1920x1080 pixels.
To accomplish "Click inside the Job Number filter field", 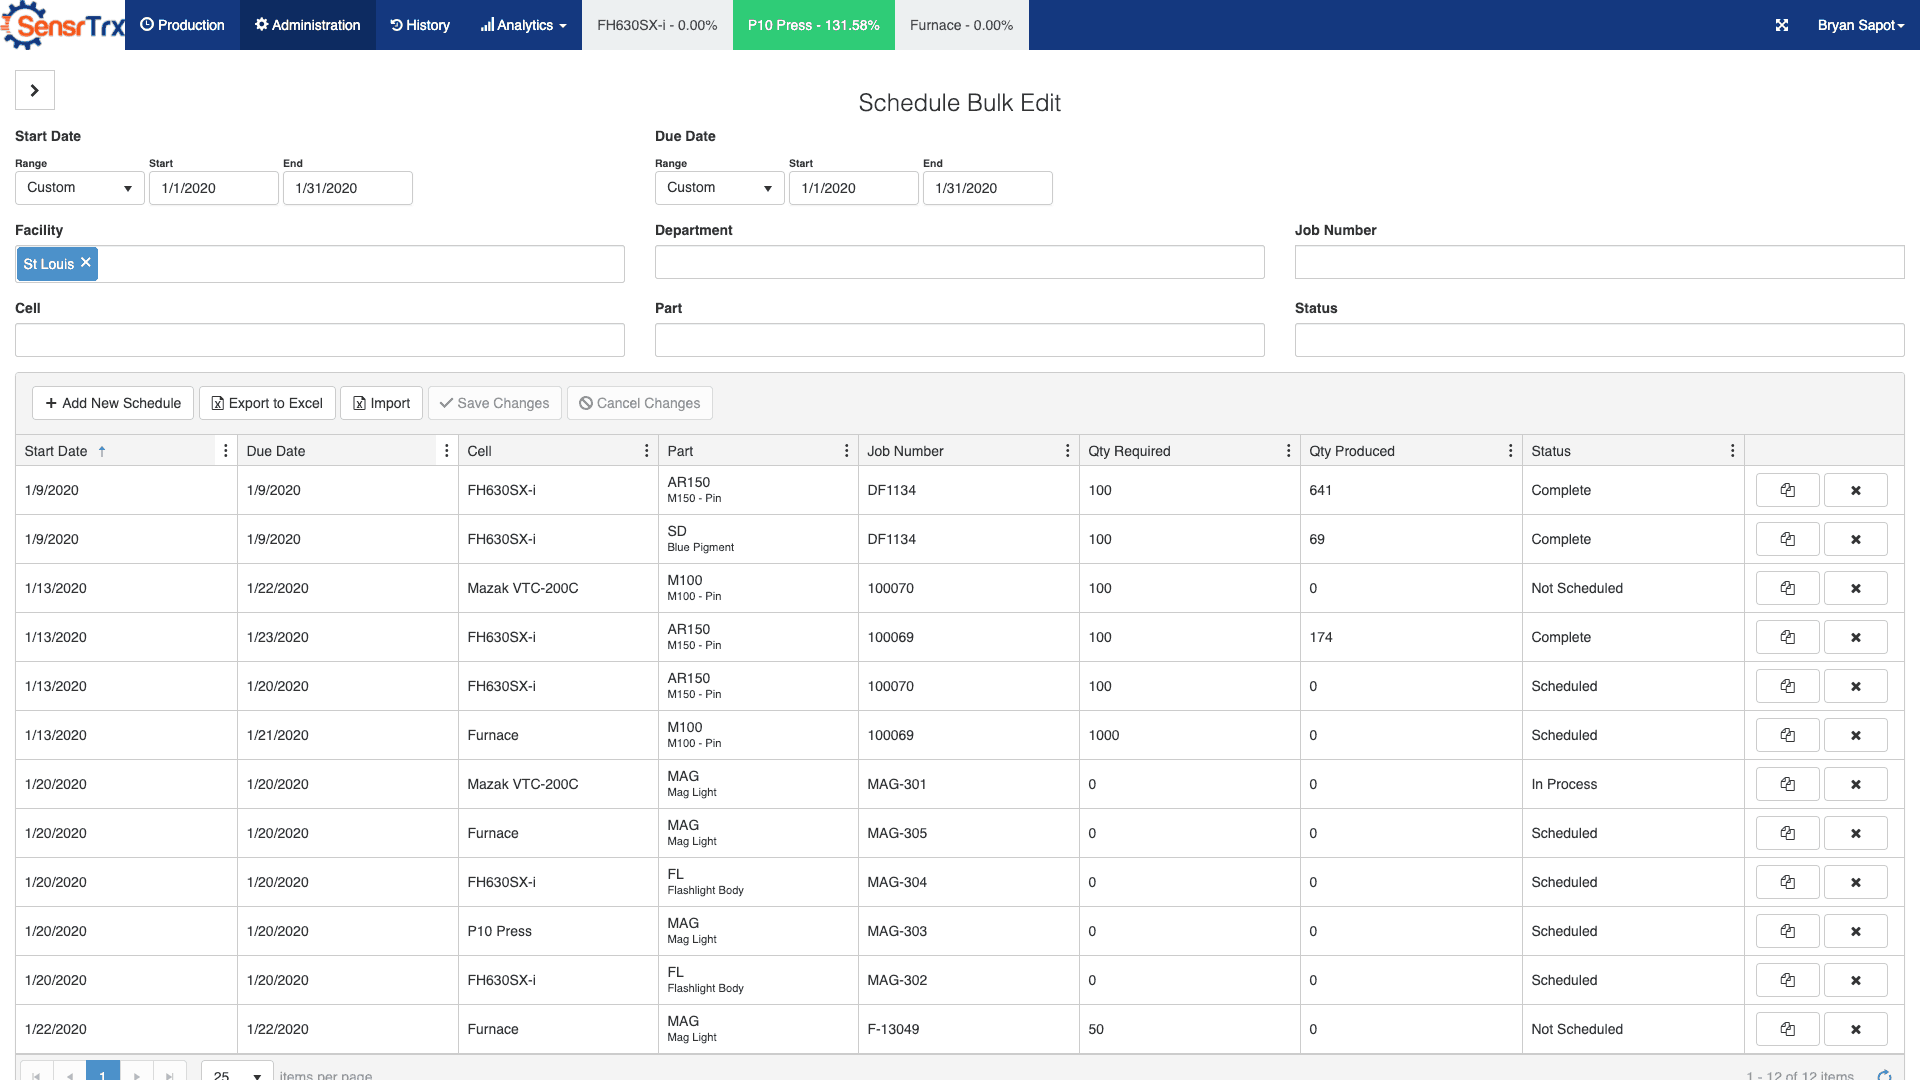I will (x=1599, y=262).
